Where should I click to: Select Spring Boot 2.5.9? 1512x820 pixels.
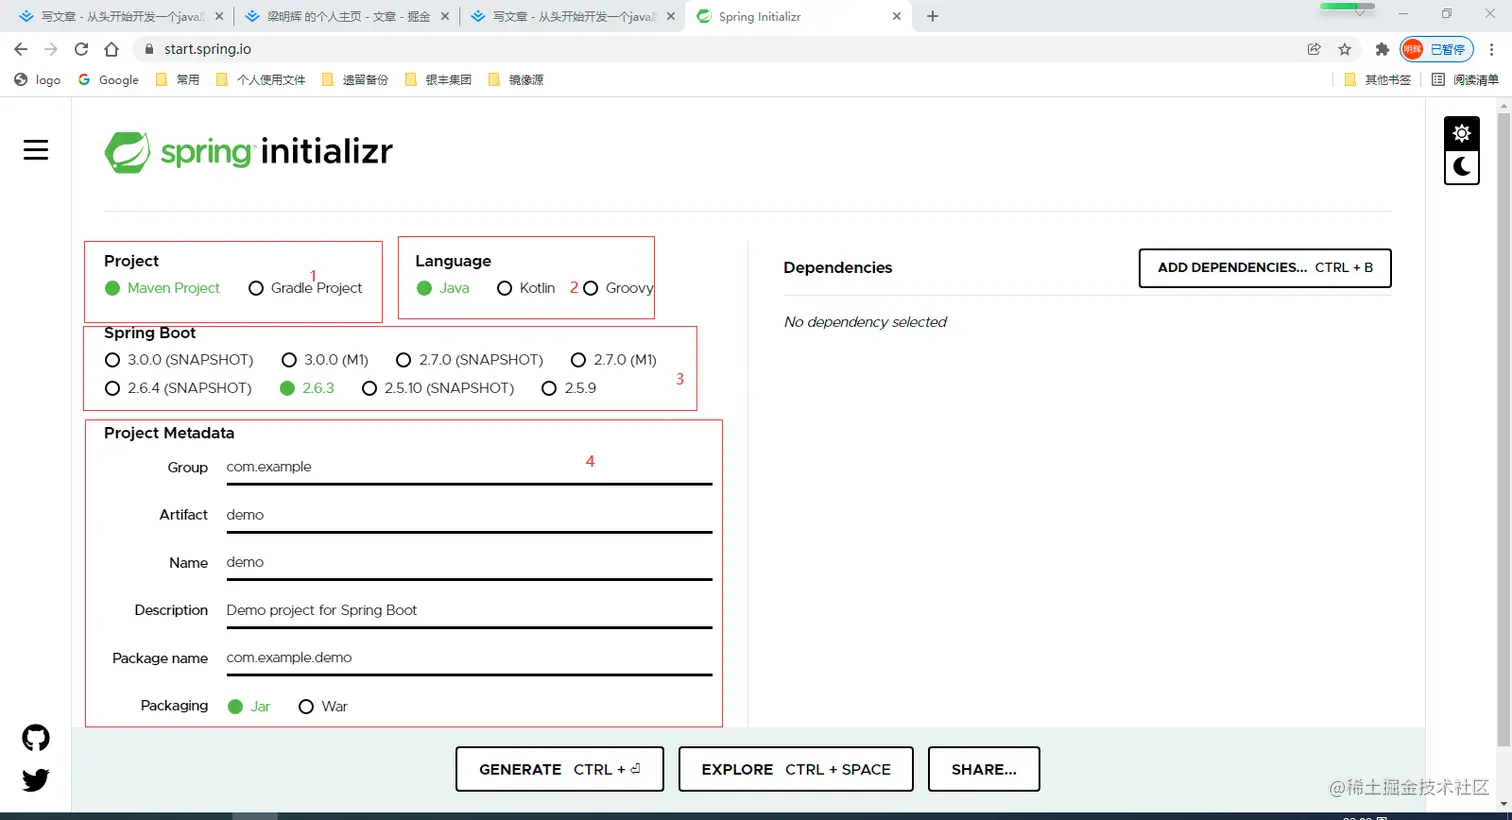569,388
